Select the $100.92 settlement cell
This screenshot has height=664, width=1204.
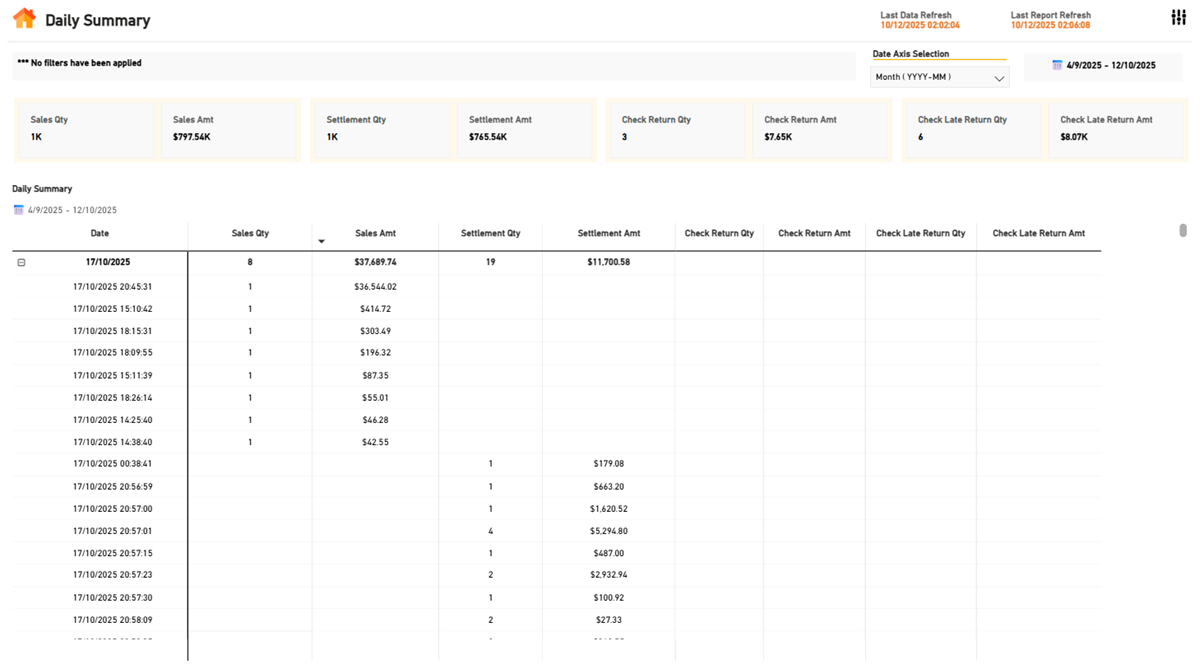[608, 598]
